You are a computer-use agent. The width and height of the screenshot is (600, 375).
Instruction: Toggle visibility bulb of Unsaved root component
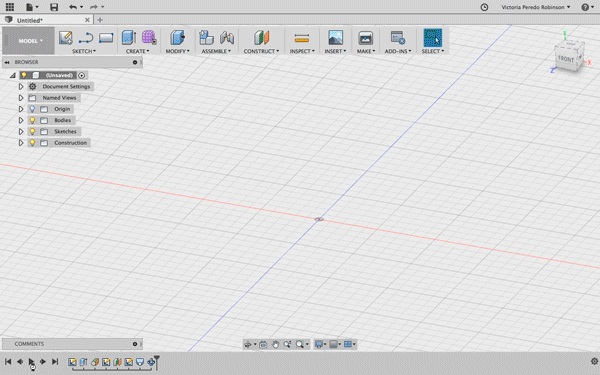24,75
